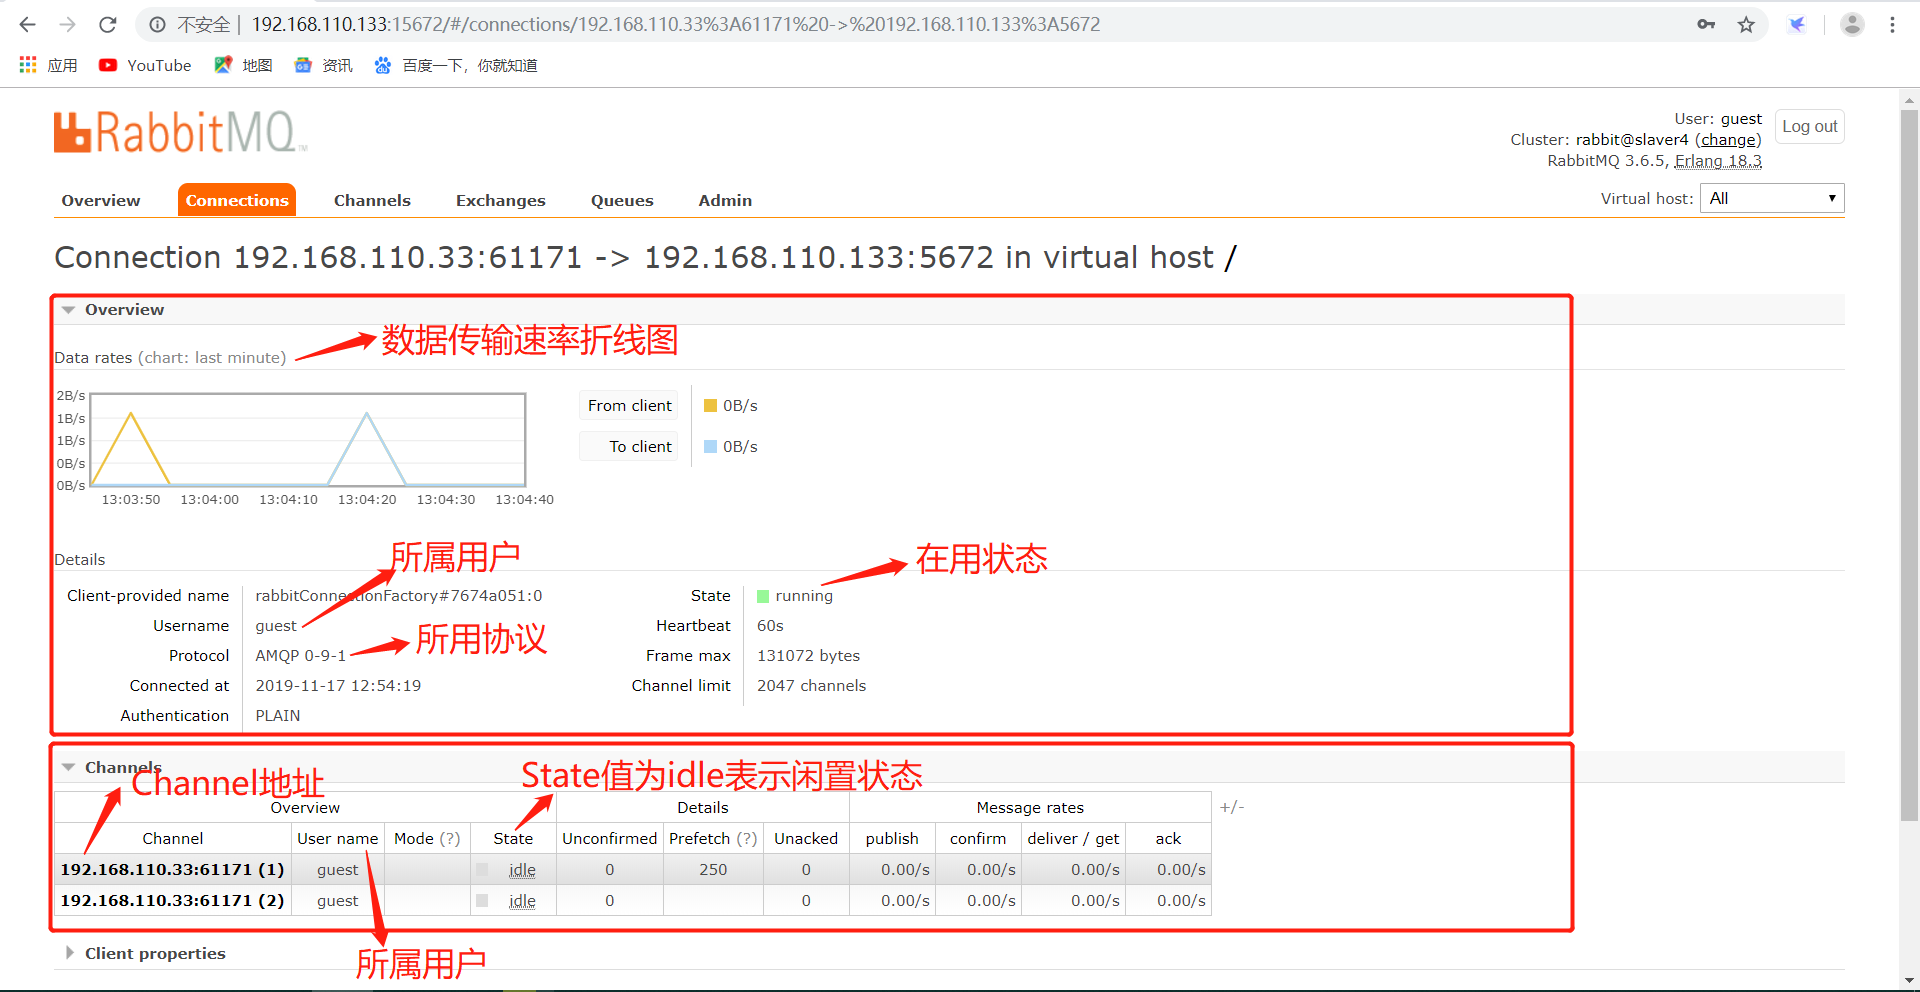
Task: Toggle table columns with +/- control
Action: (x=1232, y=807)
